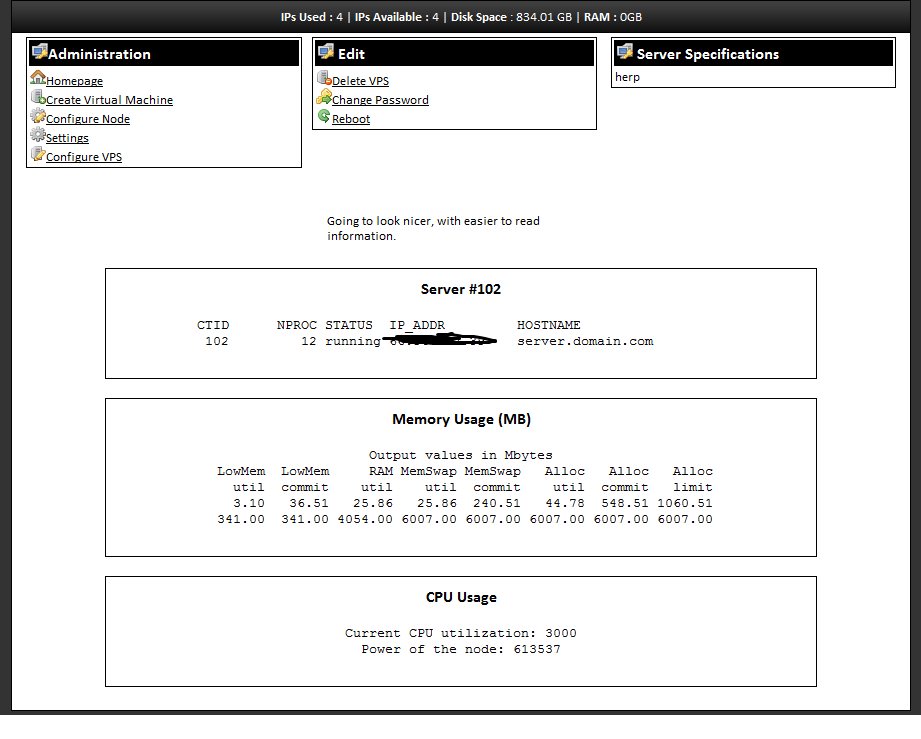Click the monitor icon in Edit header
This screenshot has height=739, width=921.
point(325,52)
